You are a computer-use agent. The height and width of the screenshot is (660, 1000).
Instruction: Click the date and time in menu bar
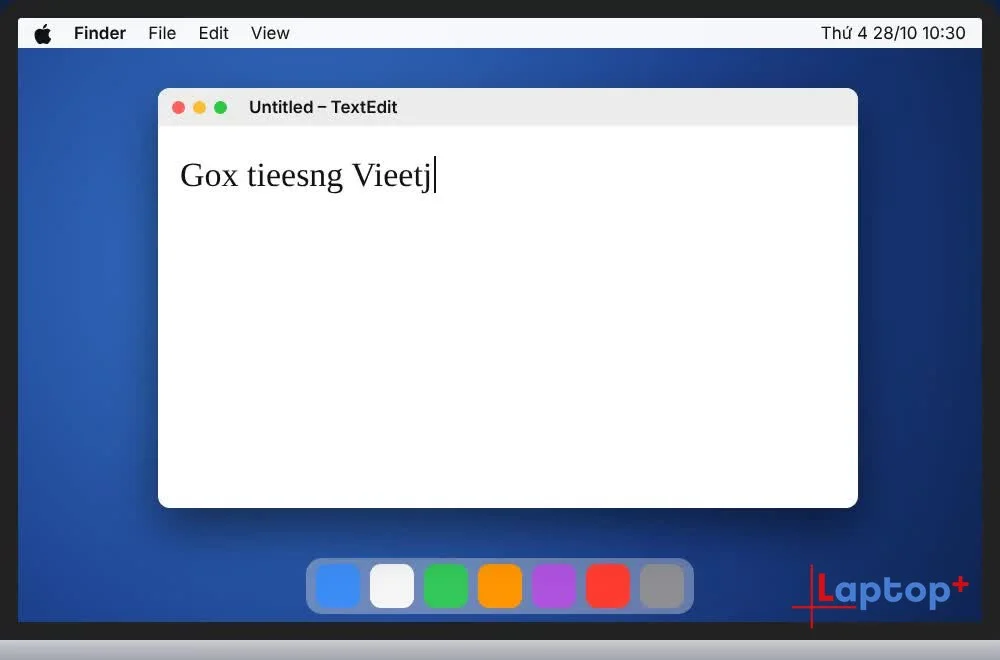tap(893, 33)
